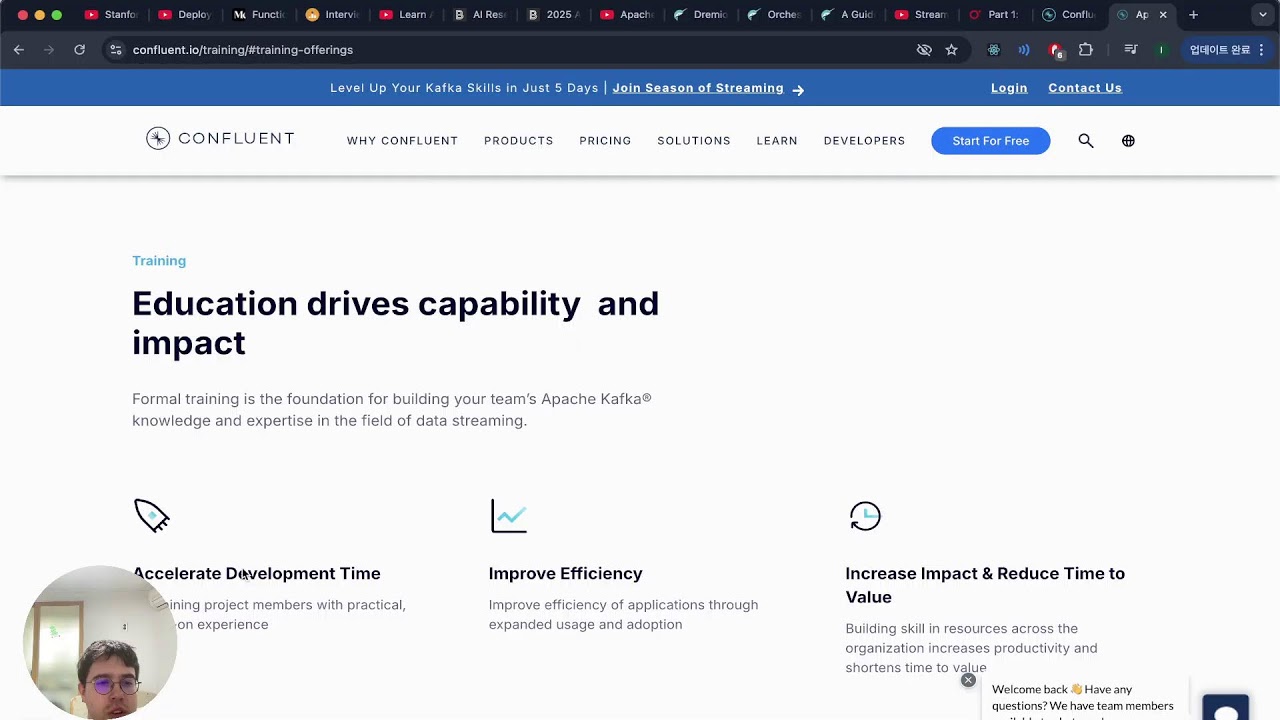Click the Education drives capability heading
1280x720 pixels.
pos(395,323)
